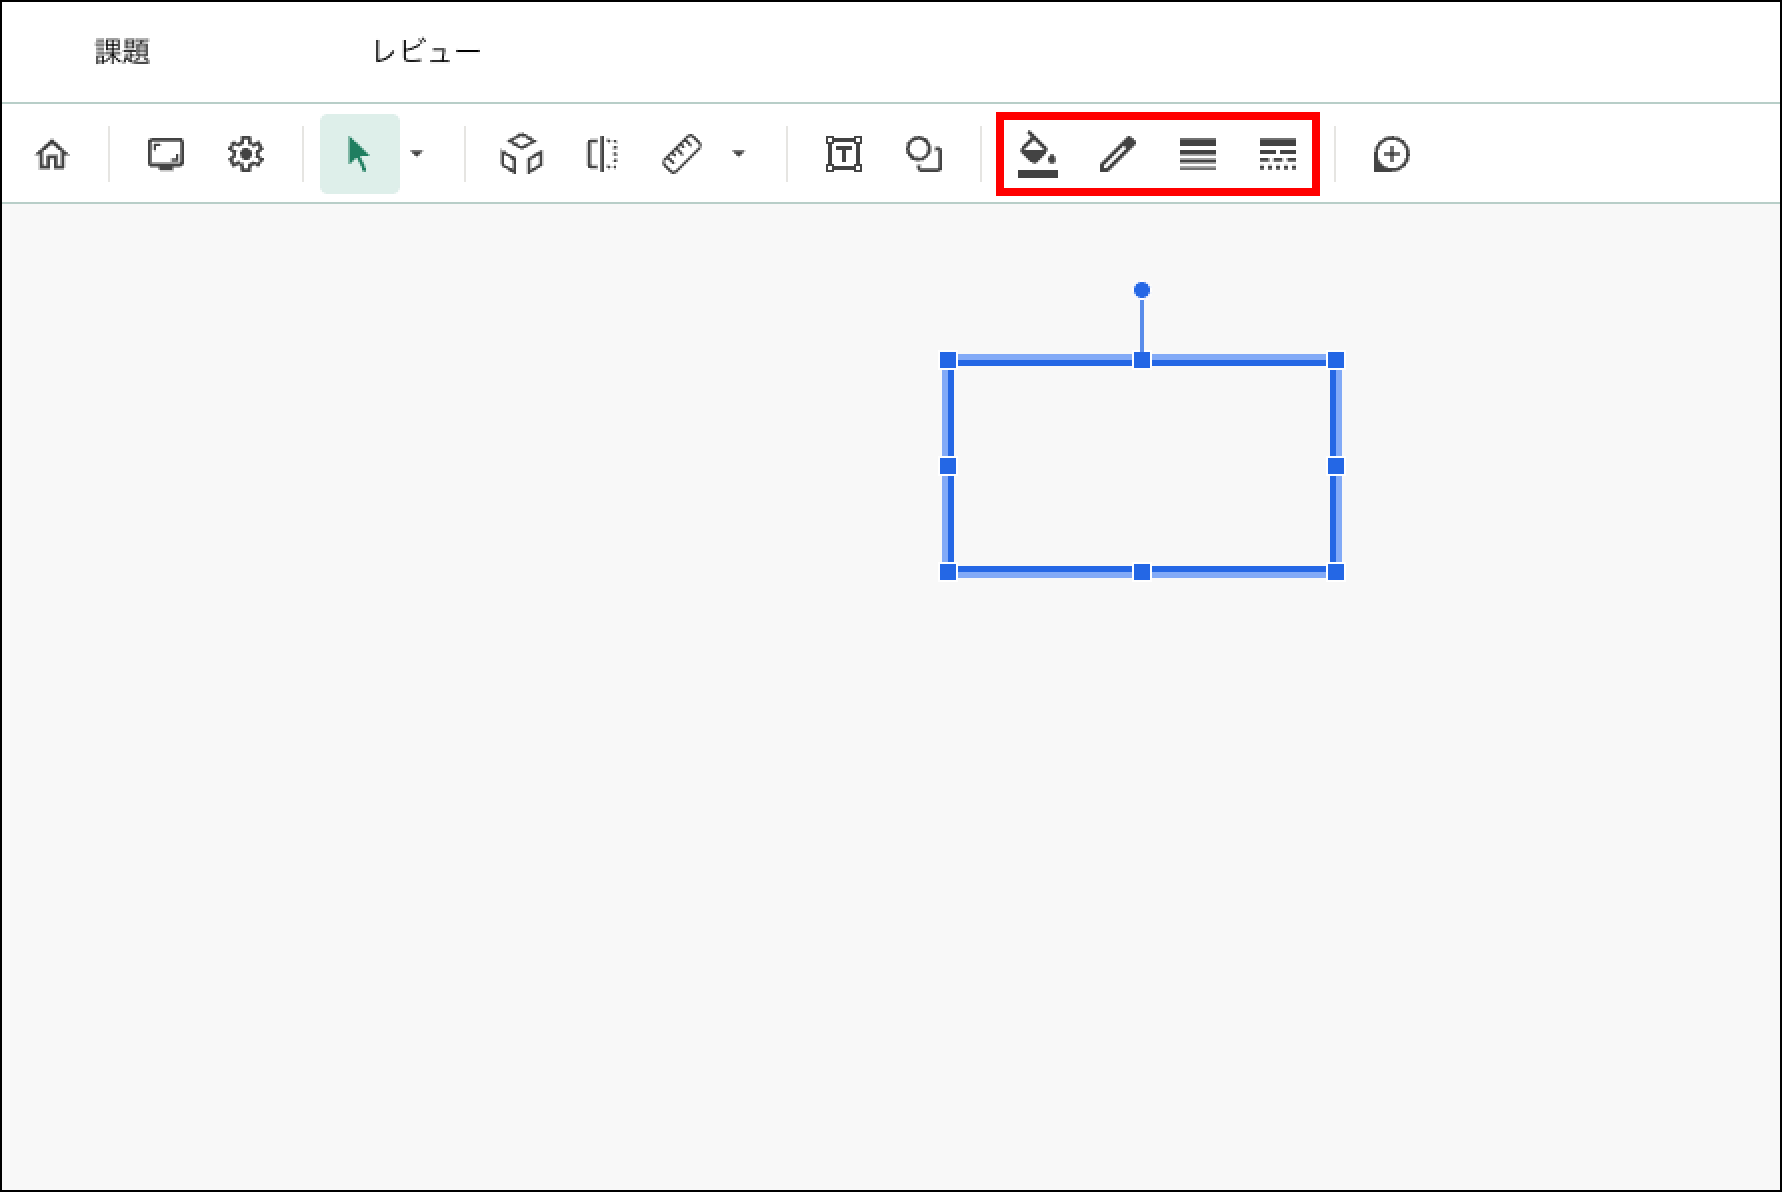Viewport: 1782px width, 1192px height.
Task: Open the pencil line color tool
Action: point(1117,155)
